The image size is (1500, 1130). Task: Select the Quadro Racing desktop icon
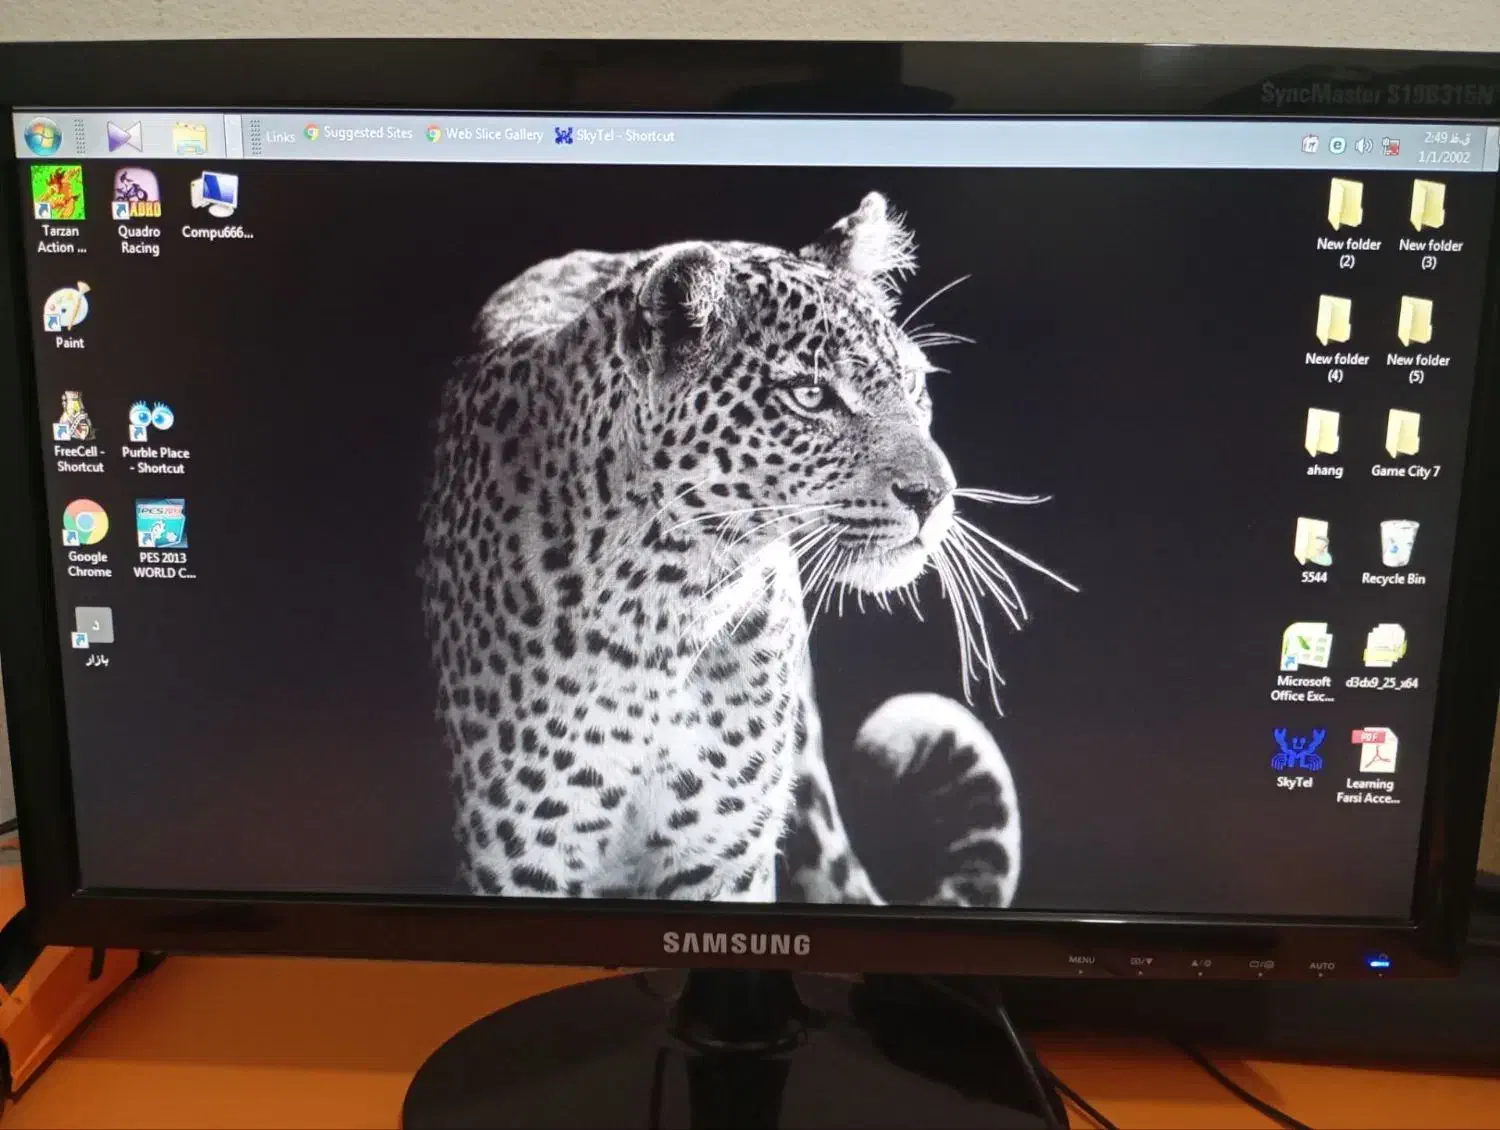(x=138, y=197)
